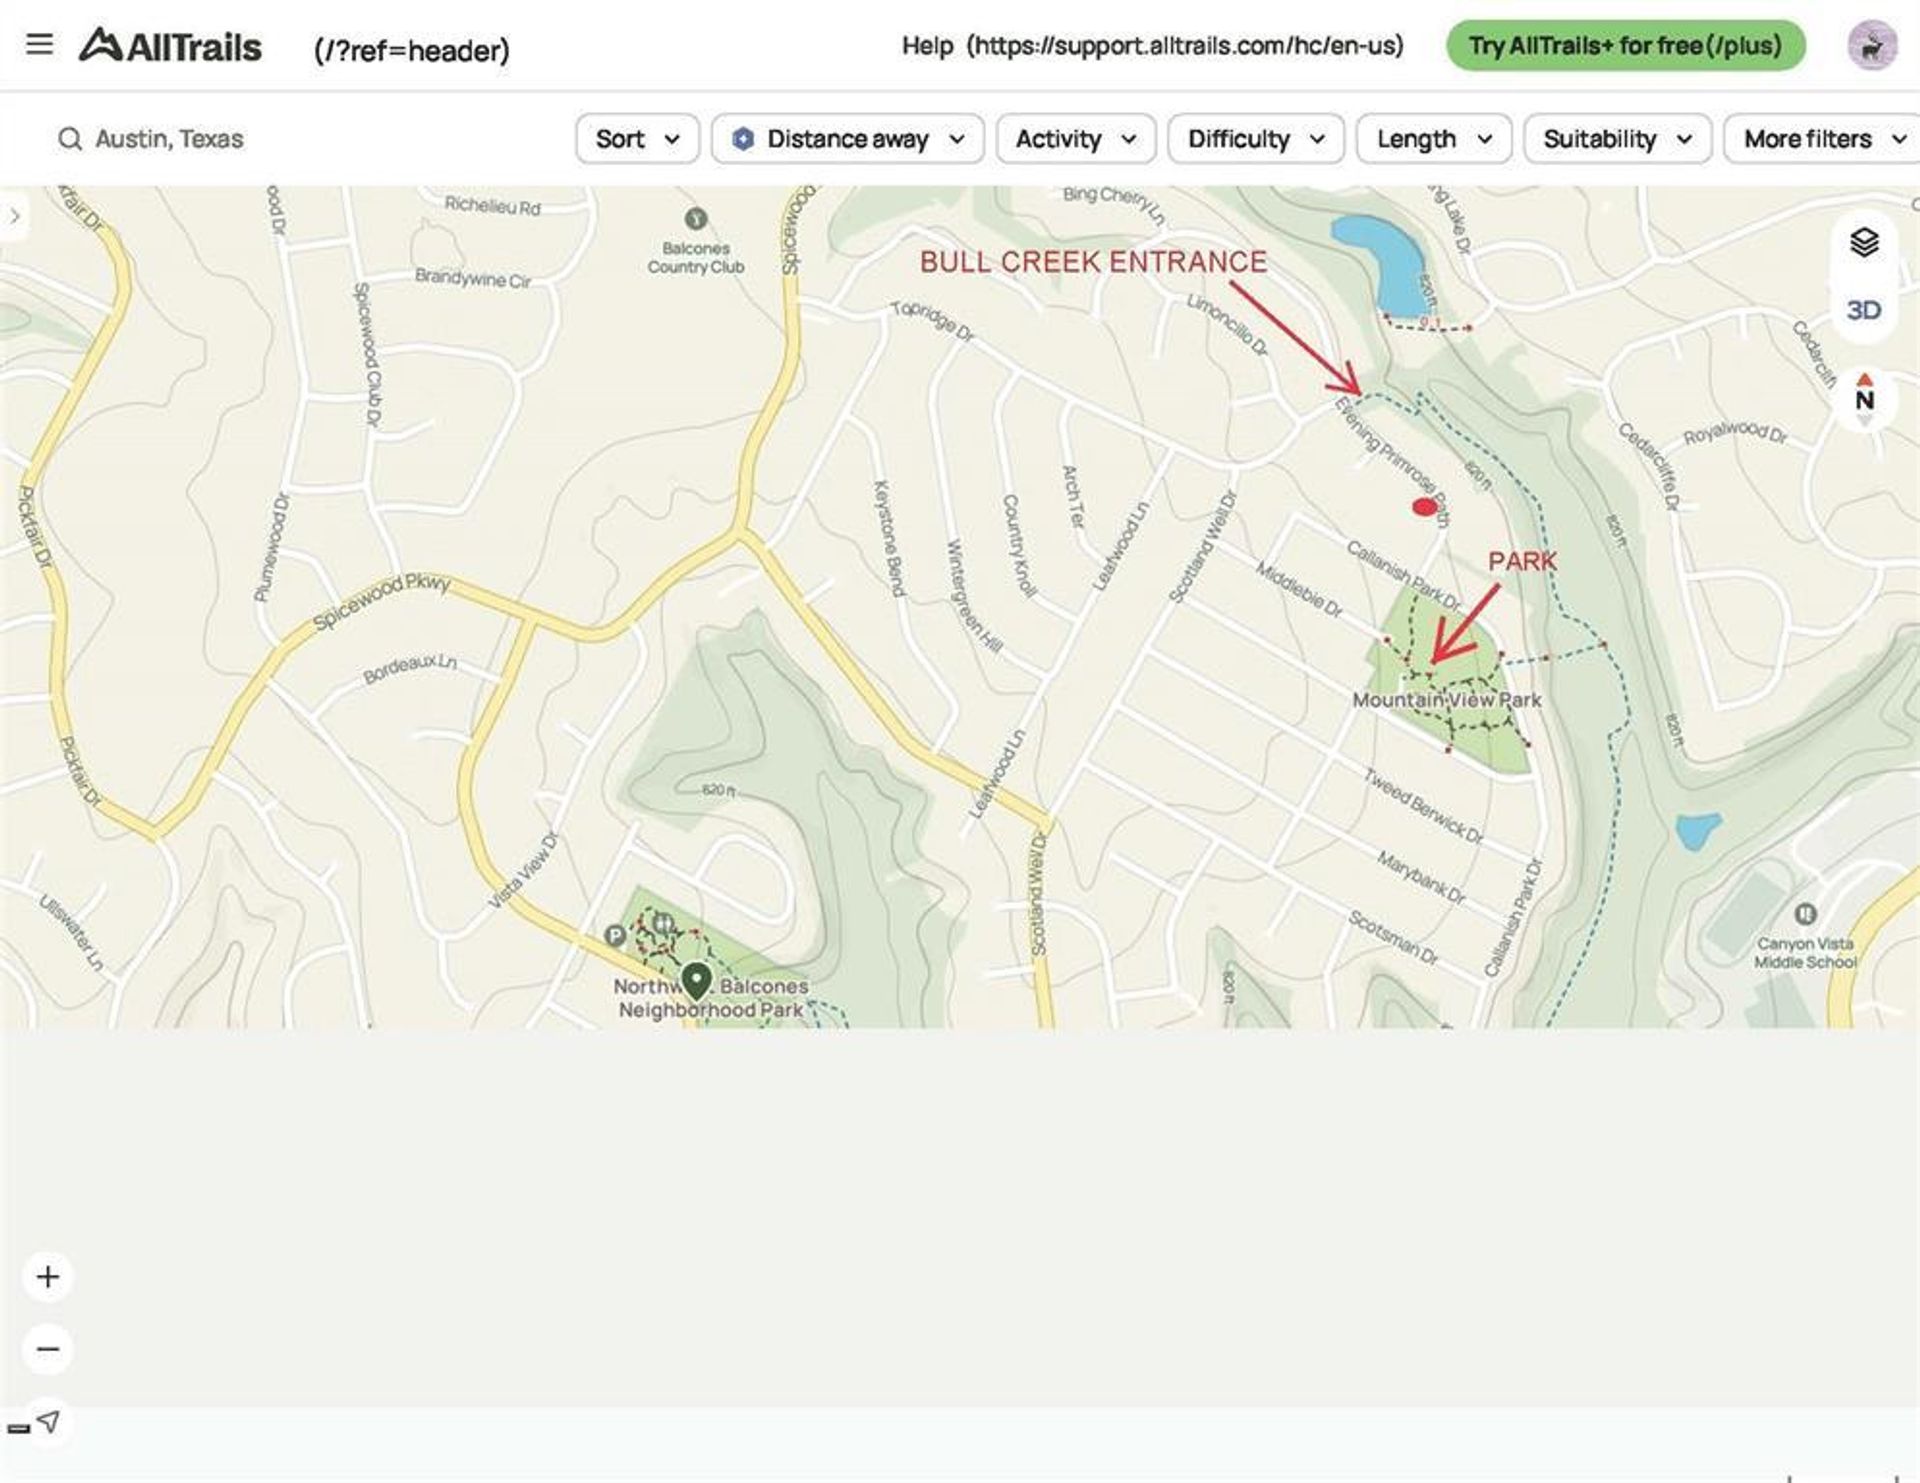Click the /?ref=header link text

coord(412,50)
